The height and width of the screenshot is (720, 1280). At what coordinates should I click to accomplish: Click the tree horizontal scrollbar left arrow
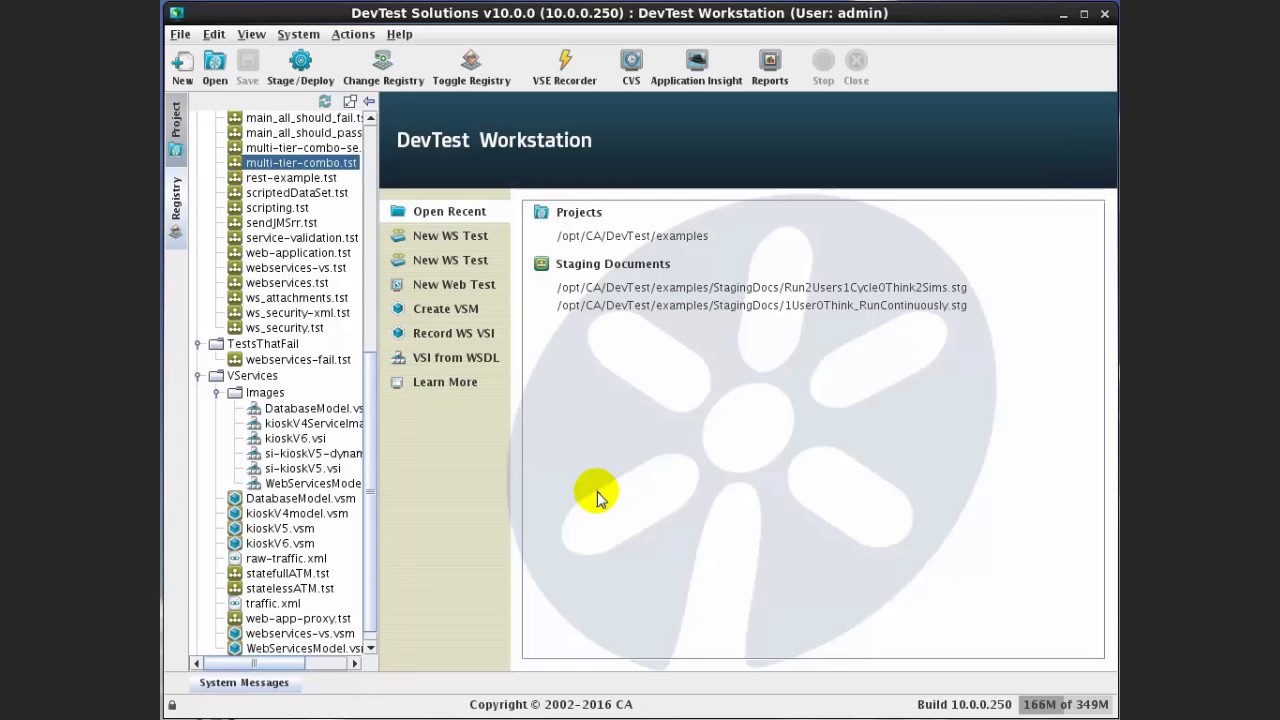click(196, 663)
